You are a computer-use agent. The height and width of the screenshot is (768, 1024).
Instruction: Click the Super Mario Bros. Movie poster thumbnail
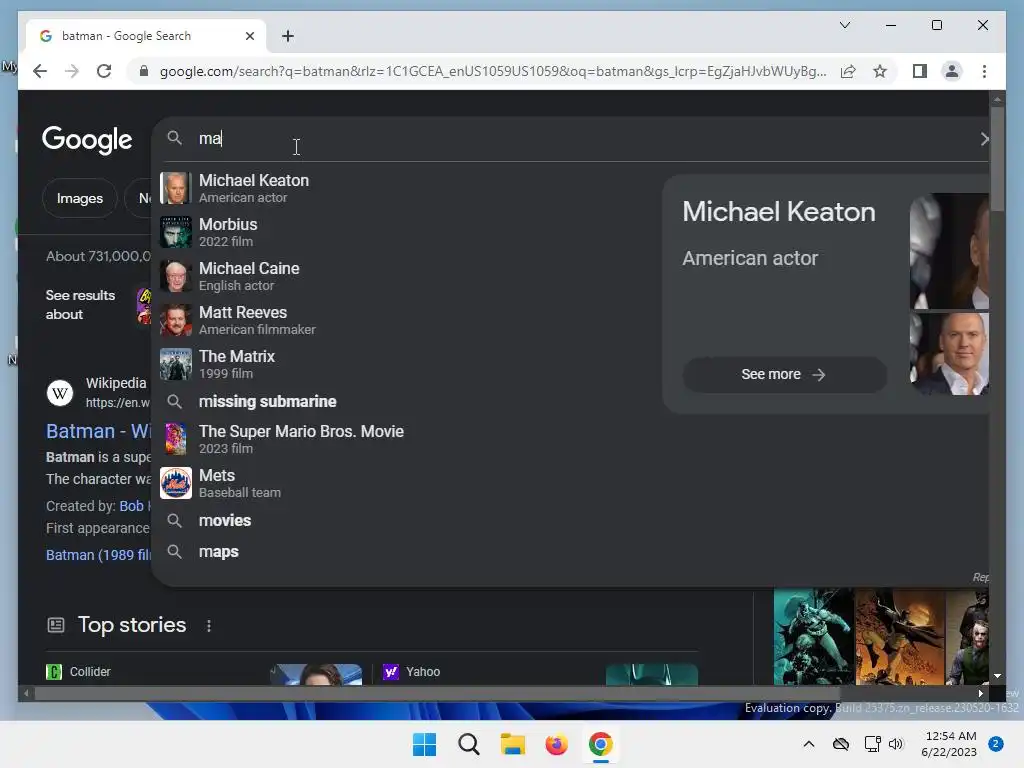(x=176, y=439)
